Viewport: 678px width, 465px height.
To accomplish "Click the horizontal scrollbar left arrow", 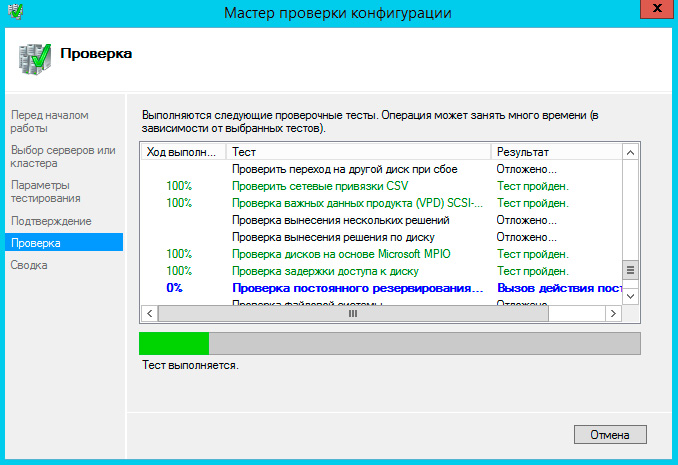I will [150, 314].
